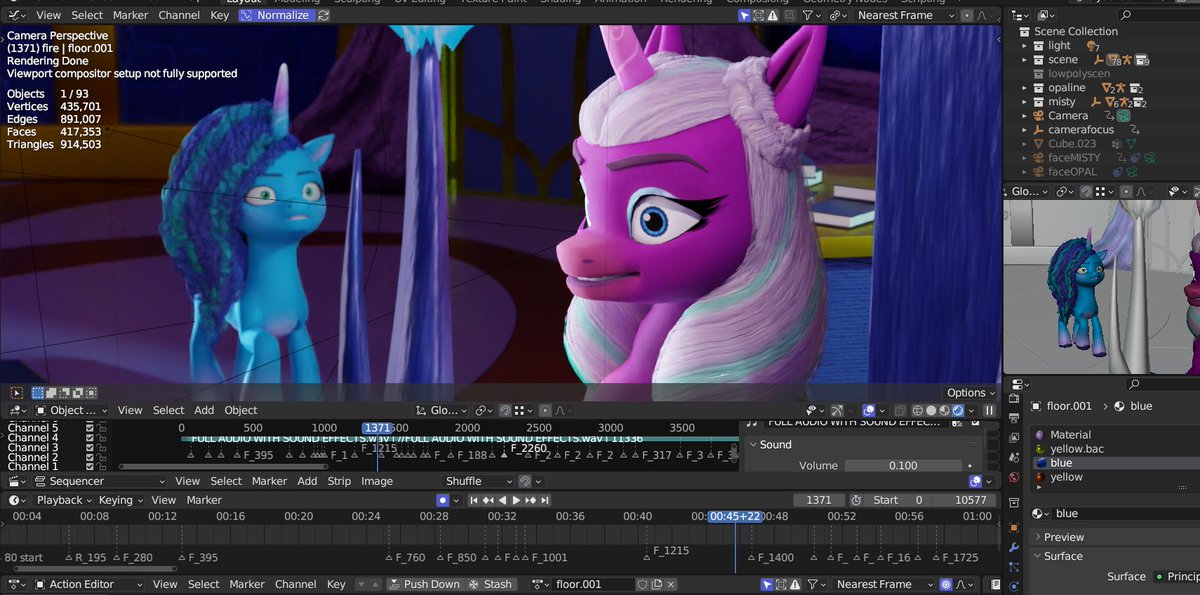The height and width of the screenshot is (595, 1200).
Task: Open the Image menu in Sequencer
Action: pyautogui.click(x=377, y=481)
